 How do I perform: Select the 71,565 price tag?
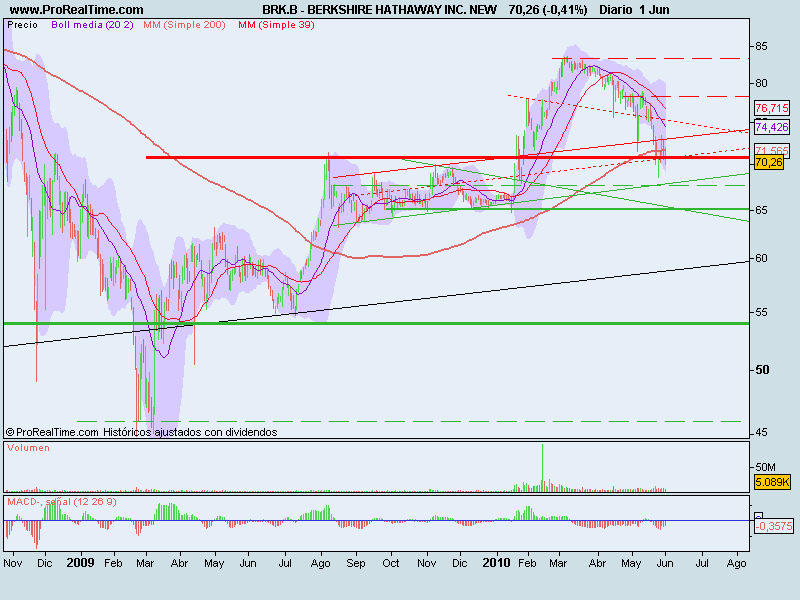(x=772, y=151)
